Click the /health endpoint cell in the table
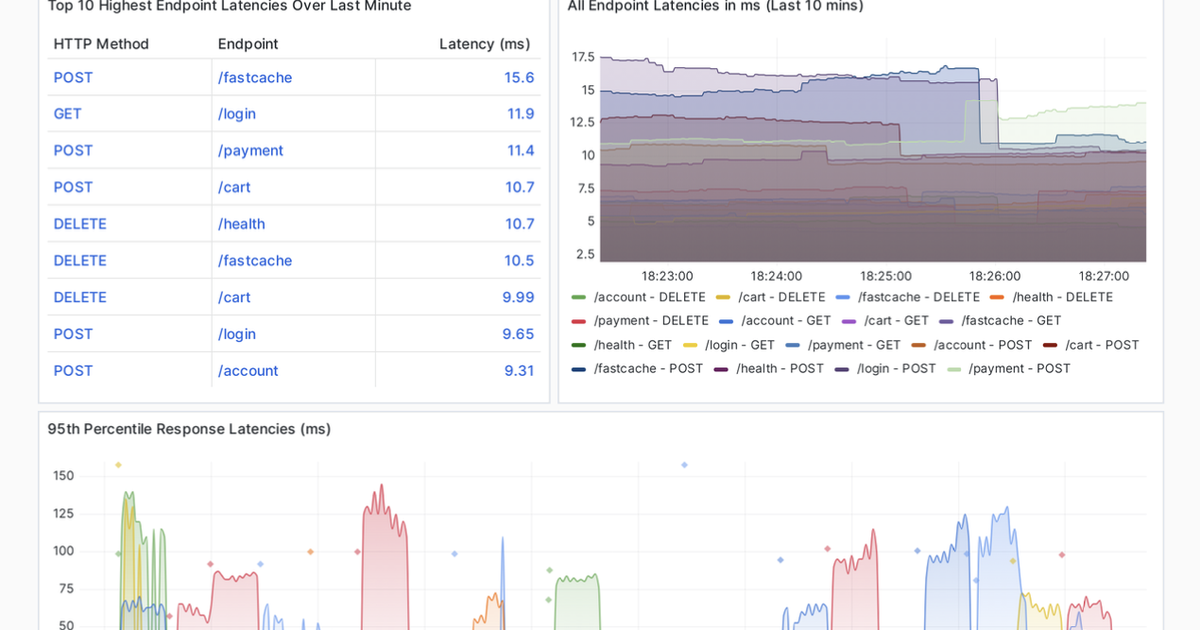Screen dimensions: 1200x630 point(242,224)
